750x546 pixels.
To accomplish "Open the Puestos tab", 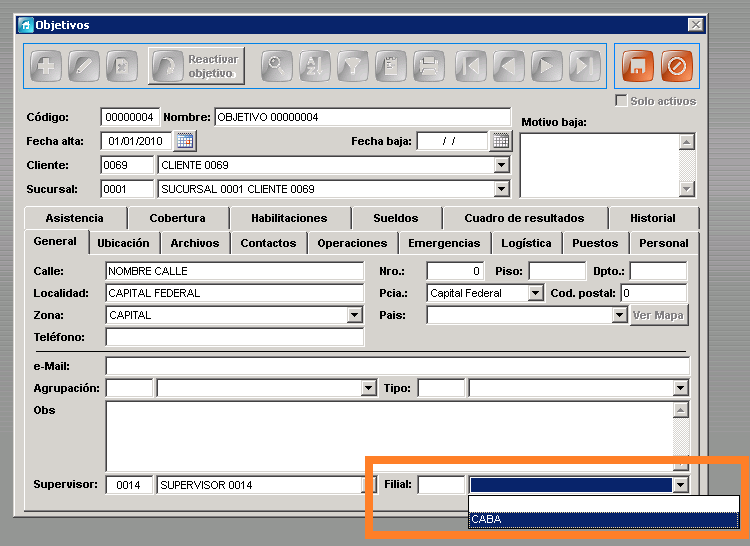I will [595, 243].
